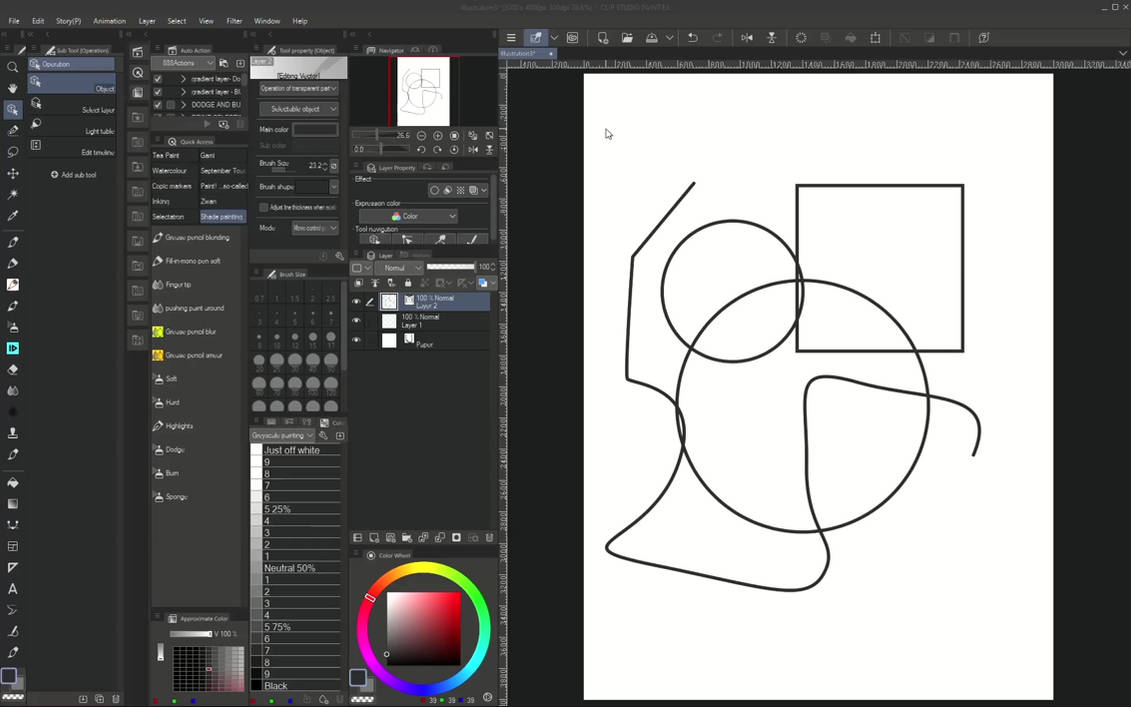
Task: Select the Hand tool
Action: 12,88
